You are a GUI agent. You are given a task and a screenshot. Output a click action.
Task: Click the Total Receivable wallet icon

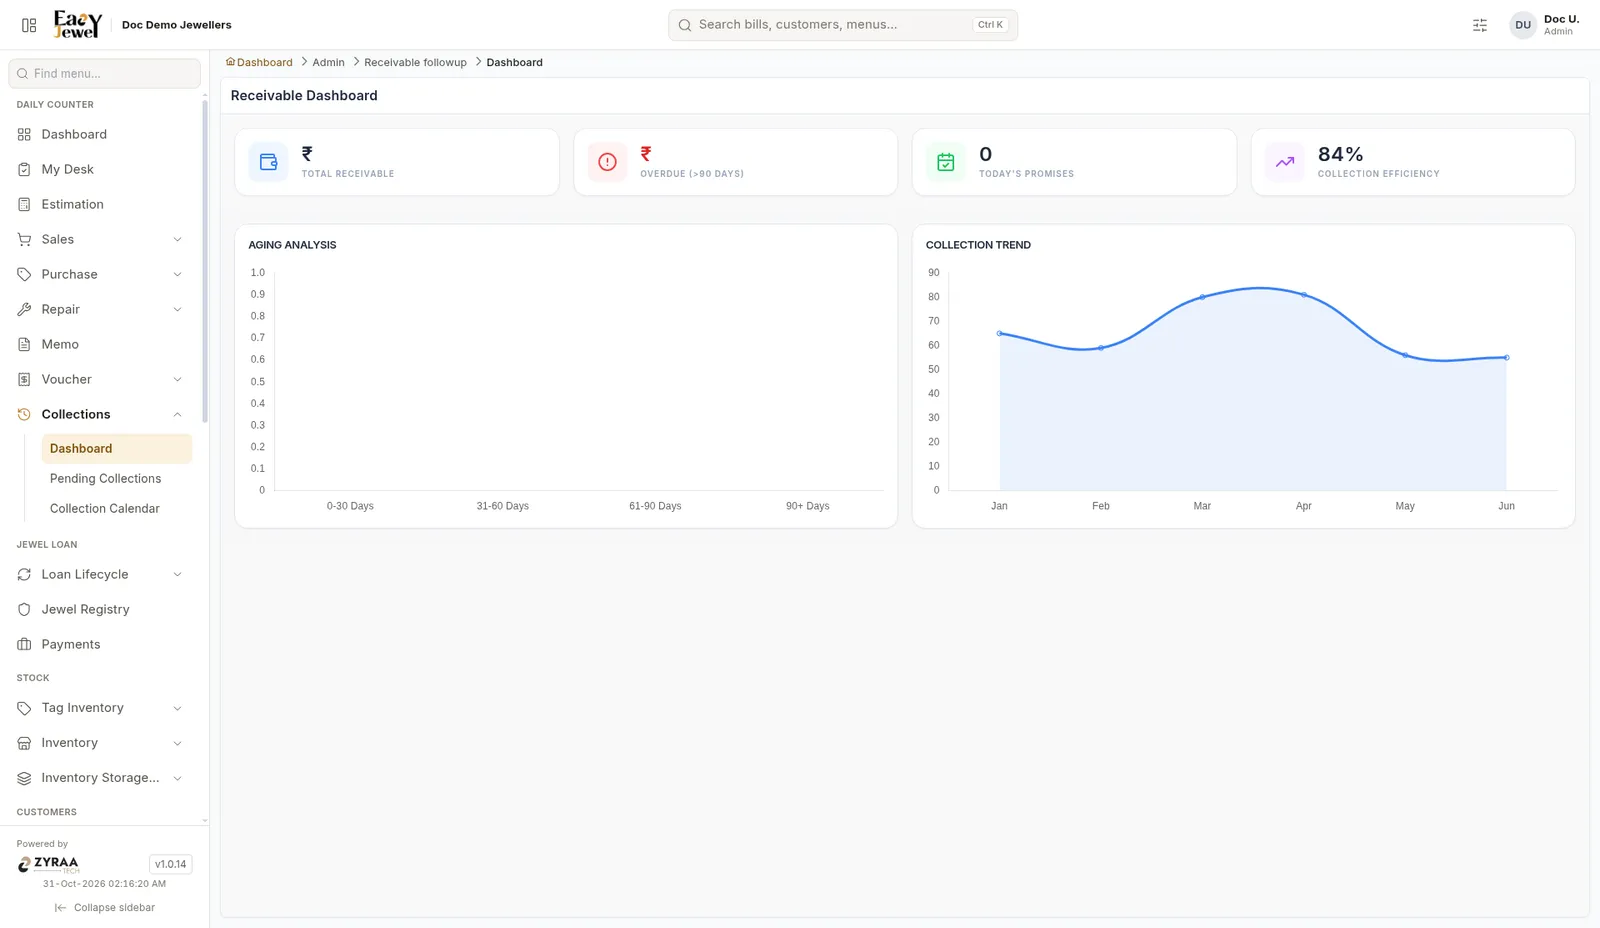click(268, 162)
